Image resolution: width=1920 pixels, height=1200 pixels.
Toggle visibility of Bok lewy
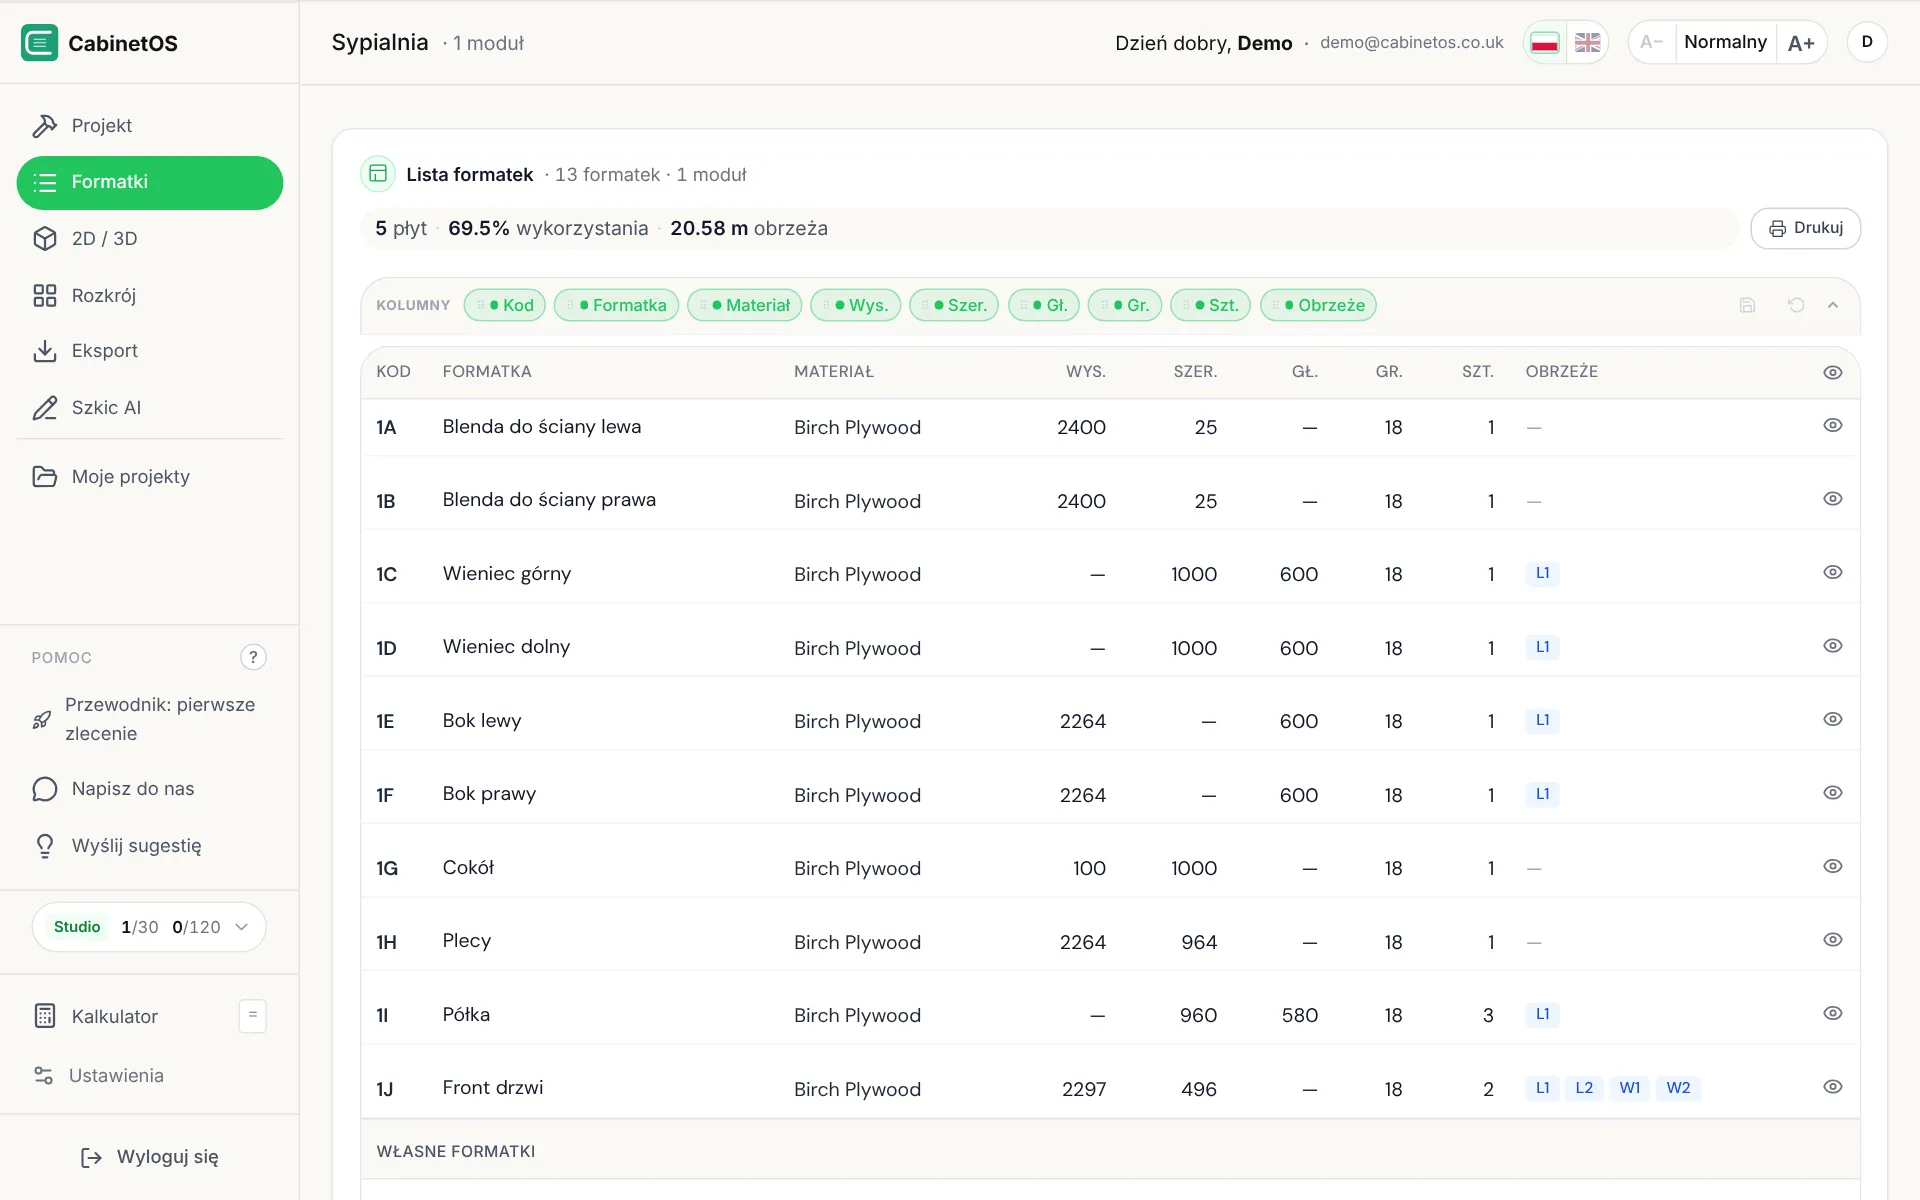click(1832, 719)
